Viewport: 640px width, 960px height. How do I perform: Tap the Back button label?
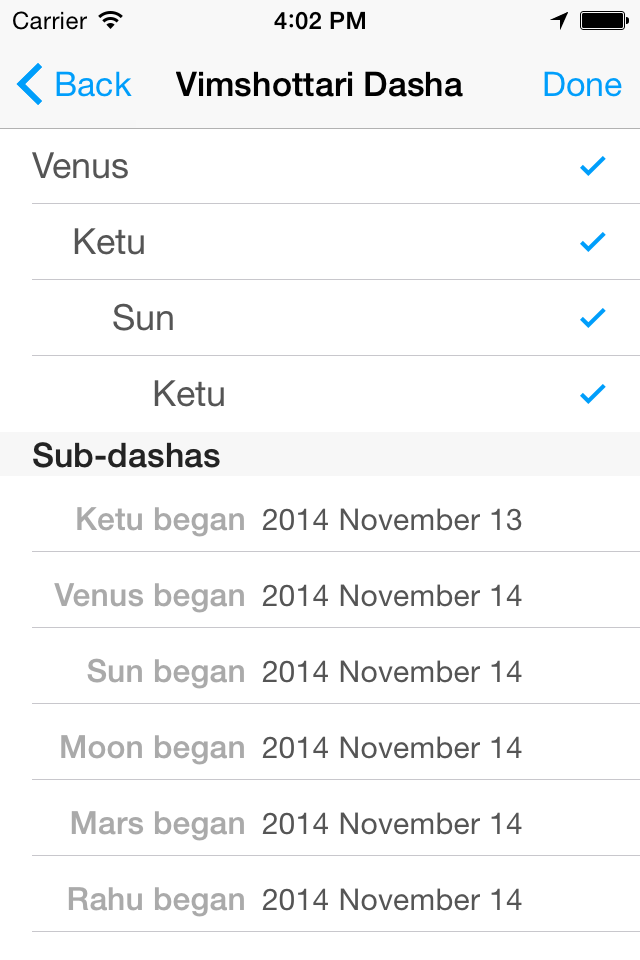92,84
